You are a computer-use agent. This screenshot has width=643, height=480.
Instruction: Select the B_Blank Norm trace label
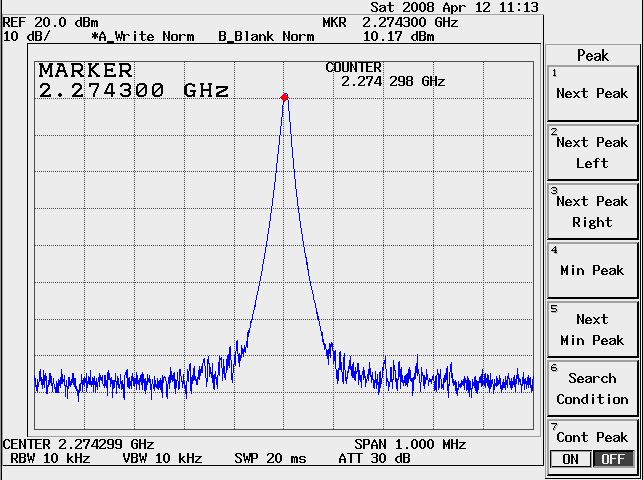click(266, 36)
